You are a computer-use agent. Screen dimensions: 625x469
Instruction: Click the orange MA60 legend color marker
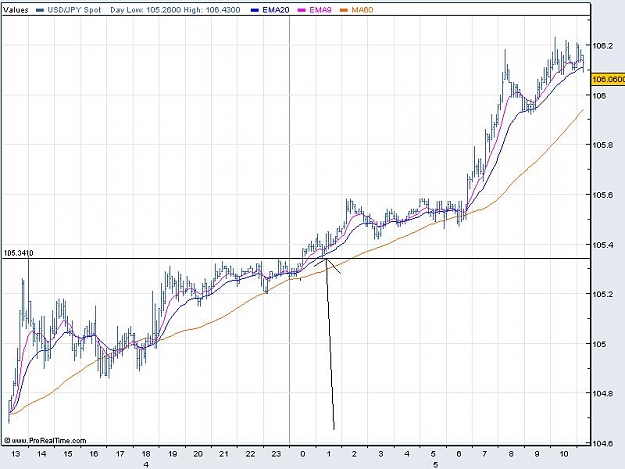coord(344,10)
